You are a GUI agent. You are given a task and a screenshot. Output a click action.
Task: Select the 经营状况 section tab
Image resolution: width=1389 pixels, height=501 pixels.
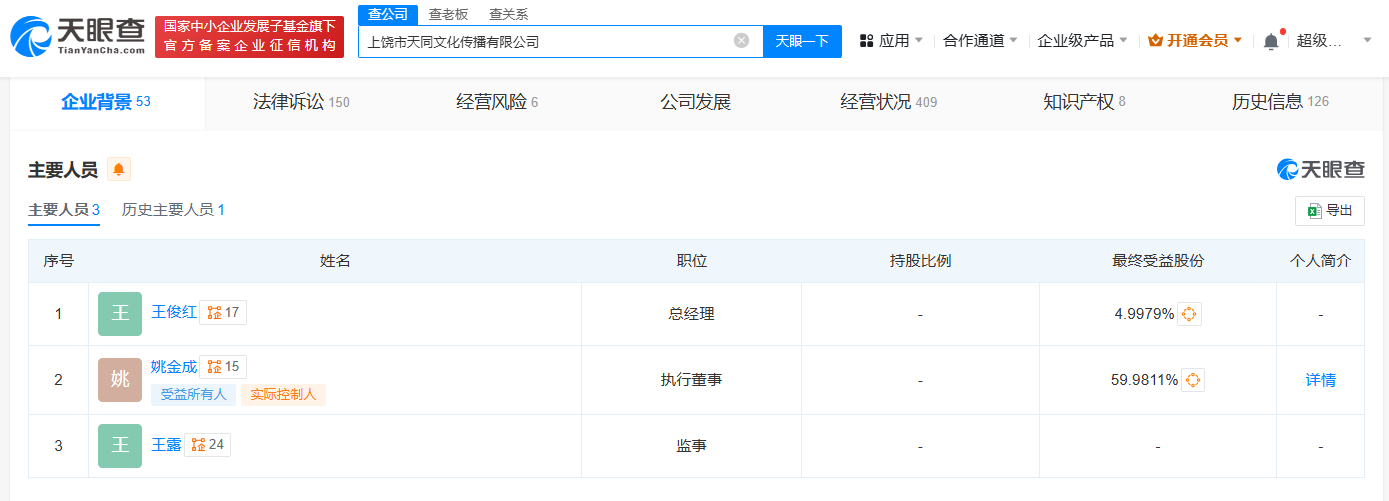[889, 102]
